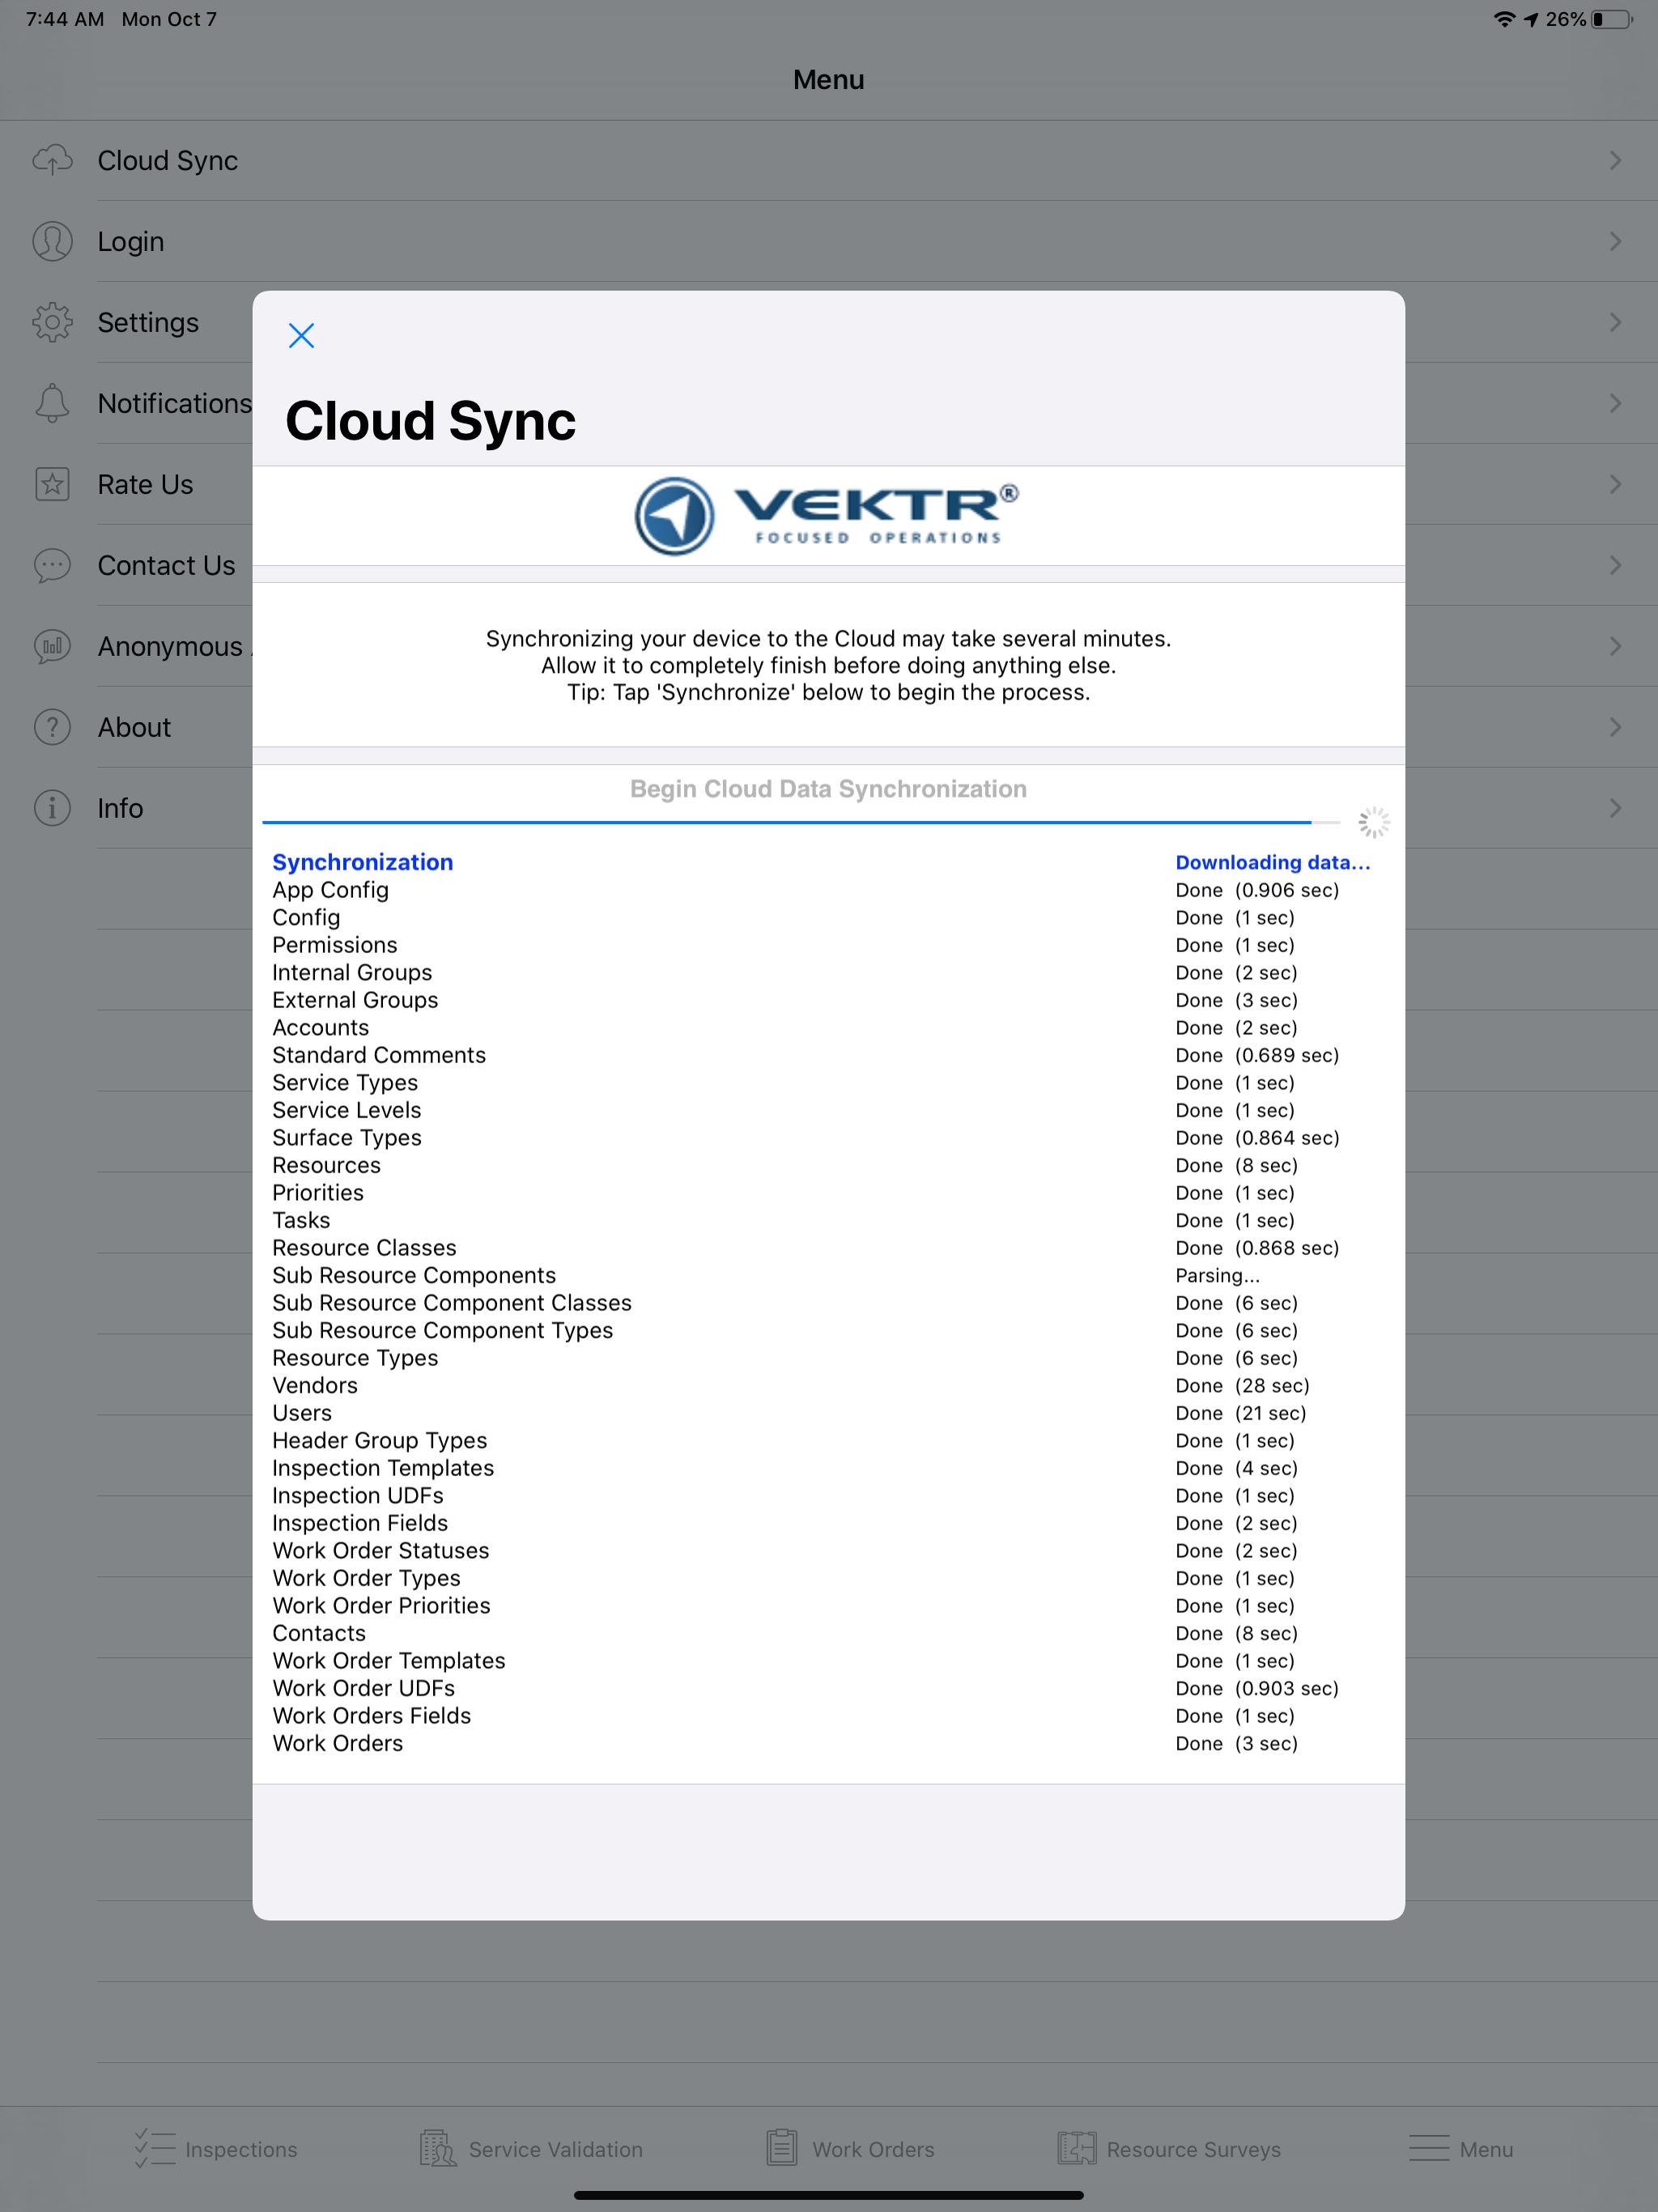Tap the Contact Us chat bubble icon
Screen dimensions: 1658x2212
click(x=52, y=565)
